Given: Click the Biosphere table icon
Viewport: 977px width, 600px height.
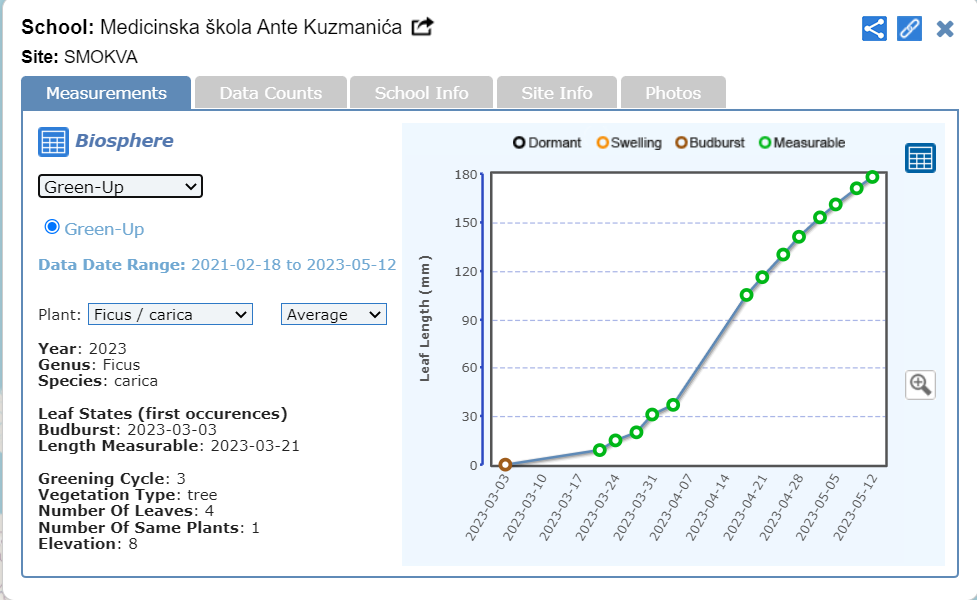Looking at the screenshot, I should [53, 142].
